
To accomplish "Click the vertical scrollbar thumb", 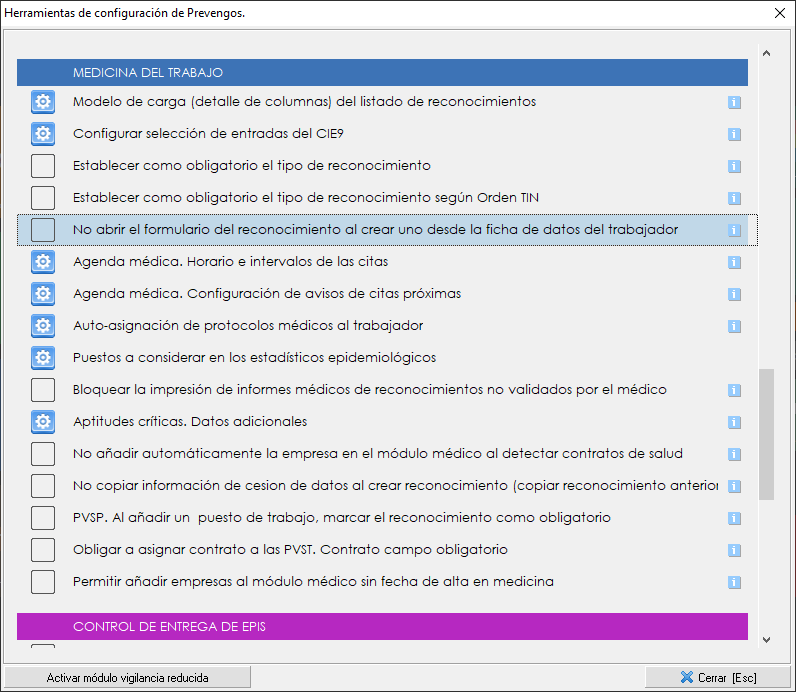I will point(767,435).
